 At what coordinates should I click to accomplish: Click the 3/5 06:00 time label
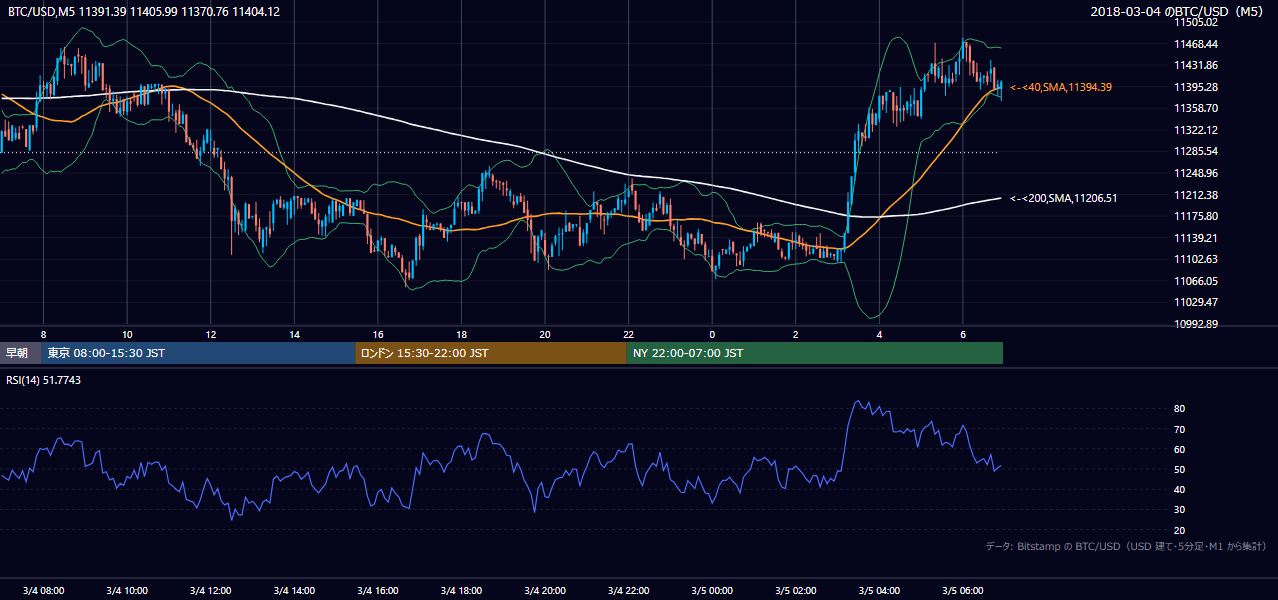[x=962, y=591]
